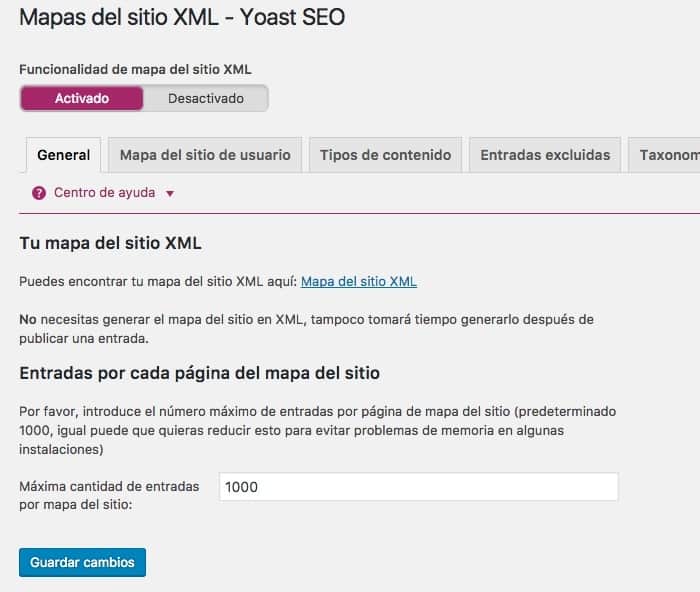Open the Mapa del sitio XML link

pos(358,282)
